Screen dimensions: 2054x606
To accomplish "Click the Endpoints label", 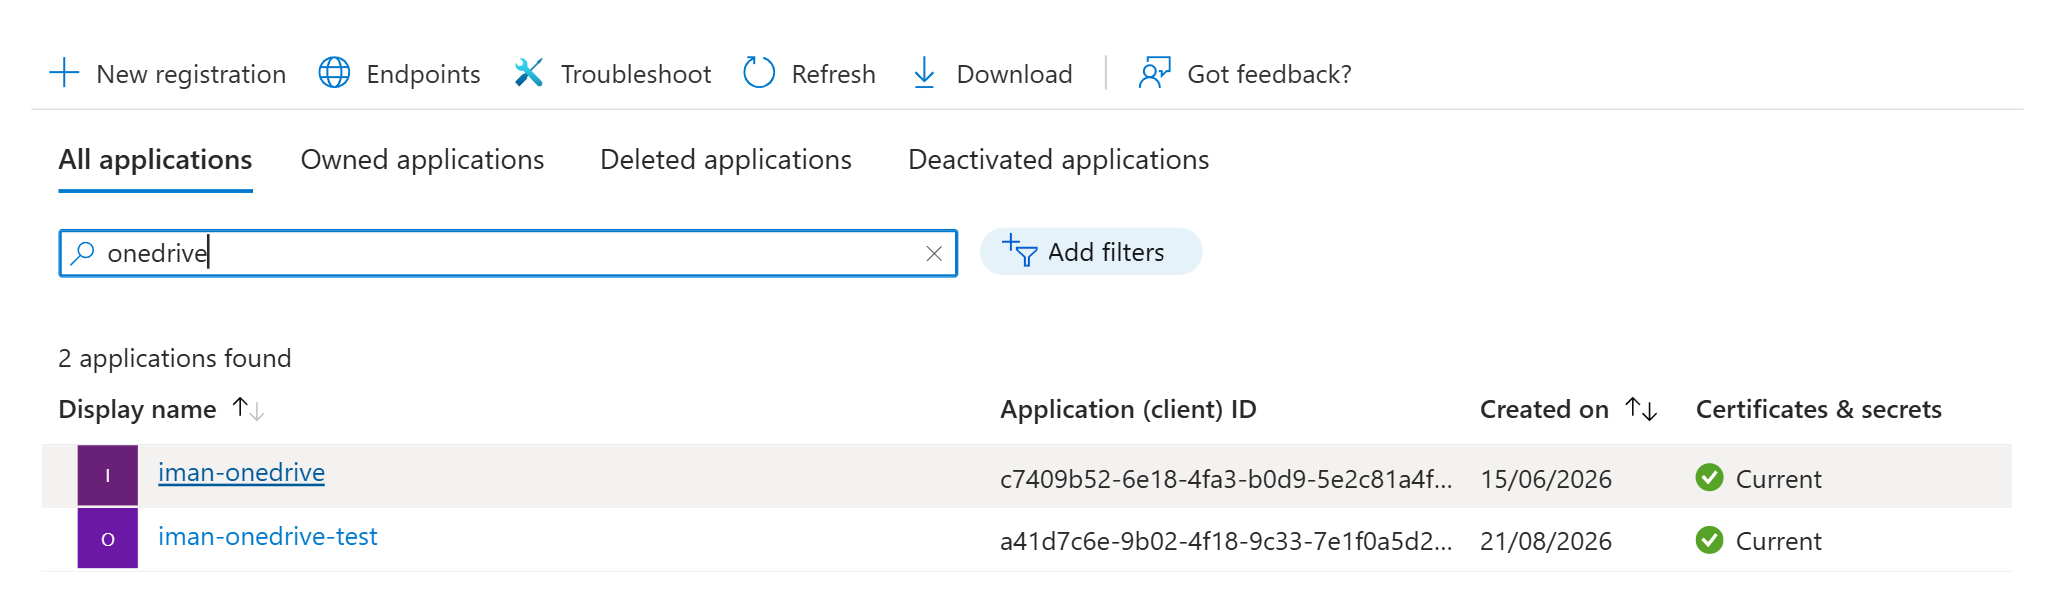I will pyautogui.click(x=423, y=74).
